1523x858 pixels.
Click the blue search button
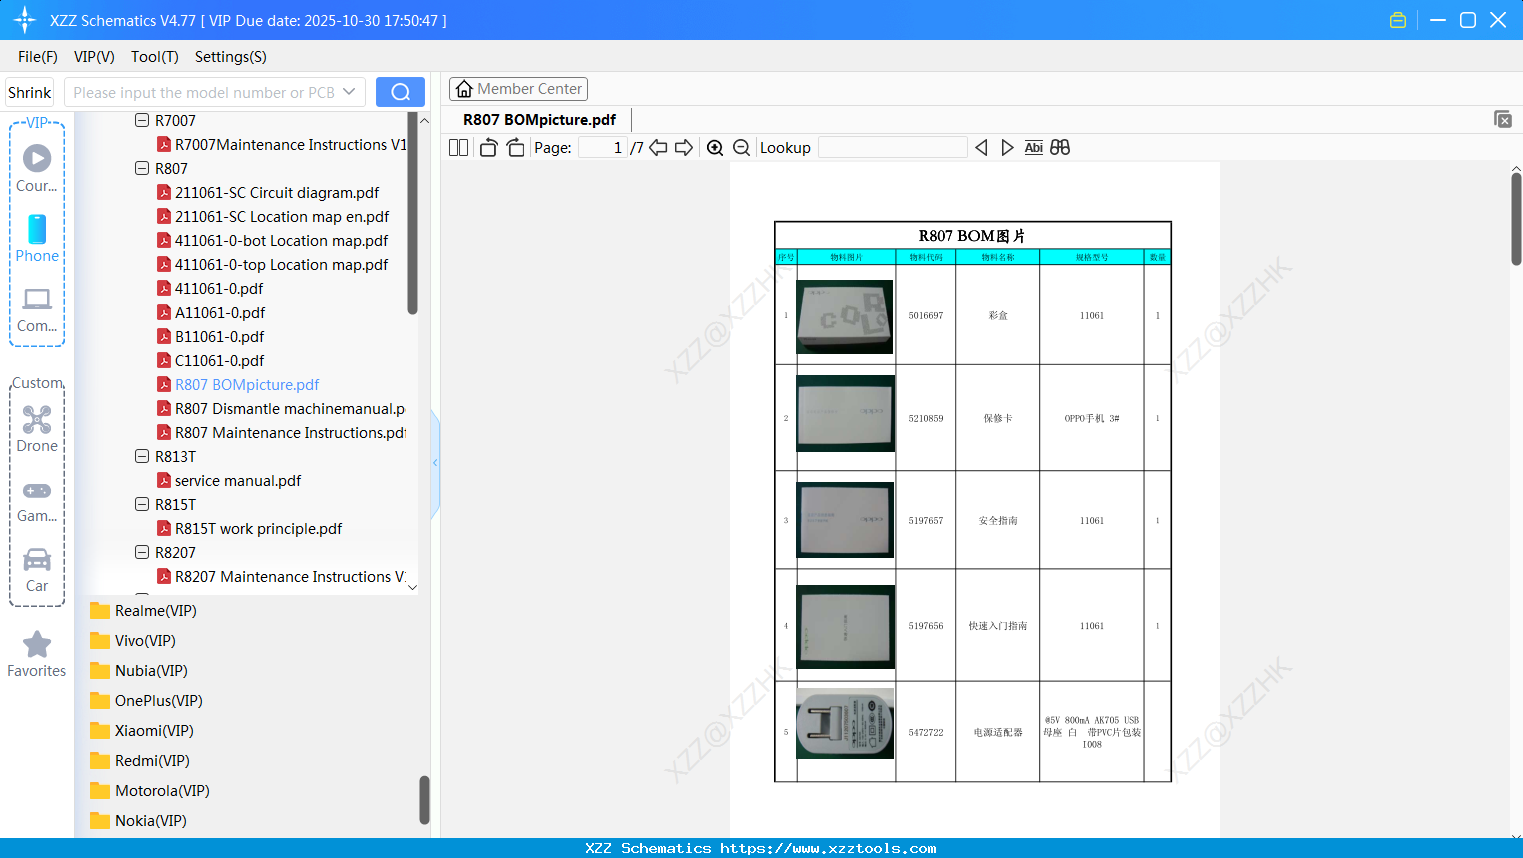(400, 92)
